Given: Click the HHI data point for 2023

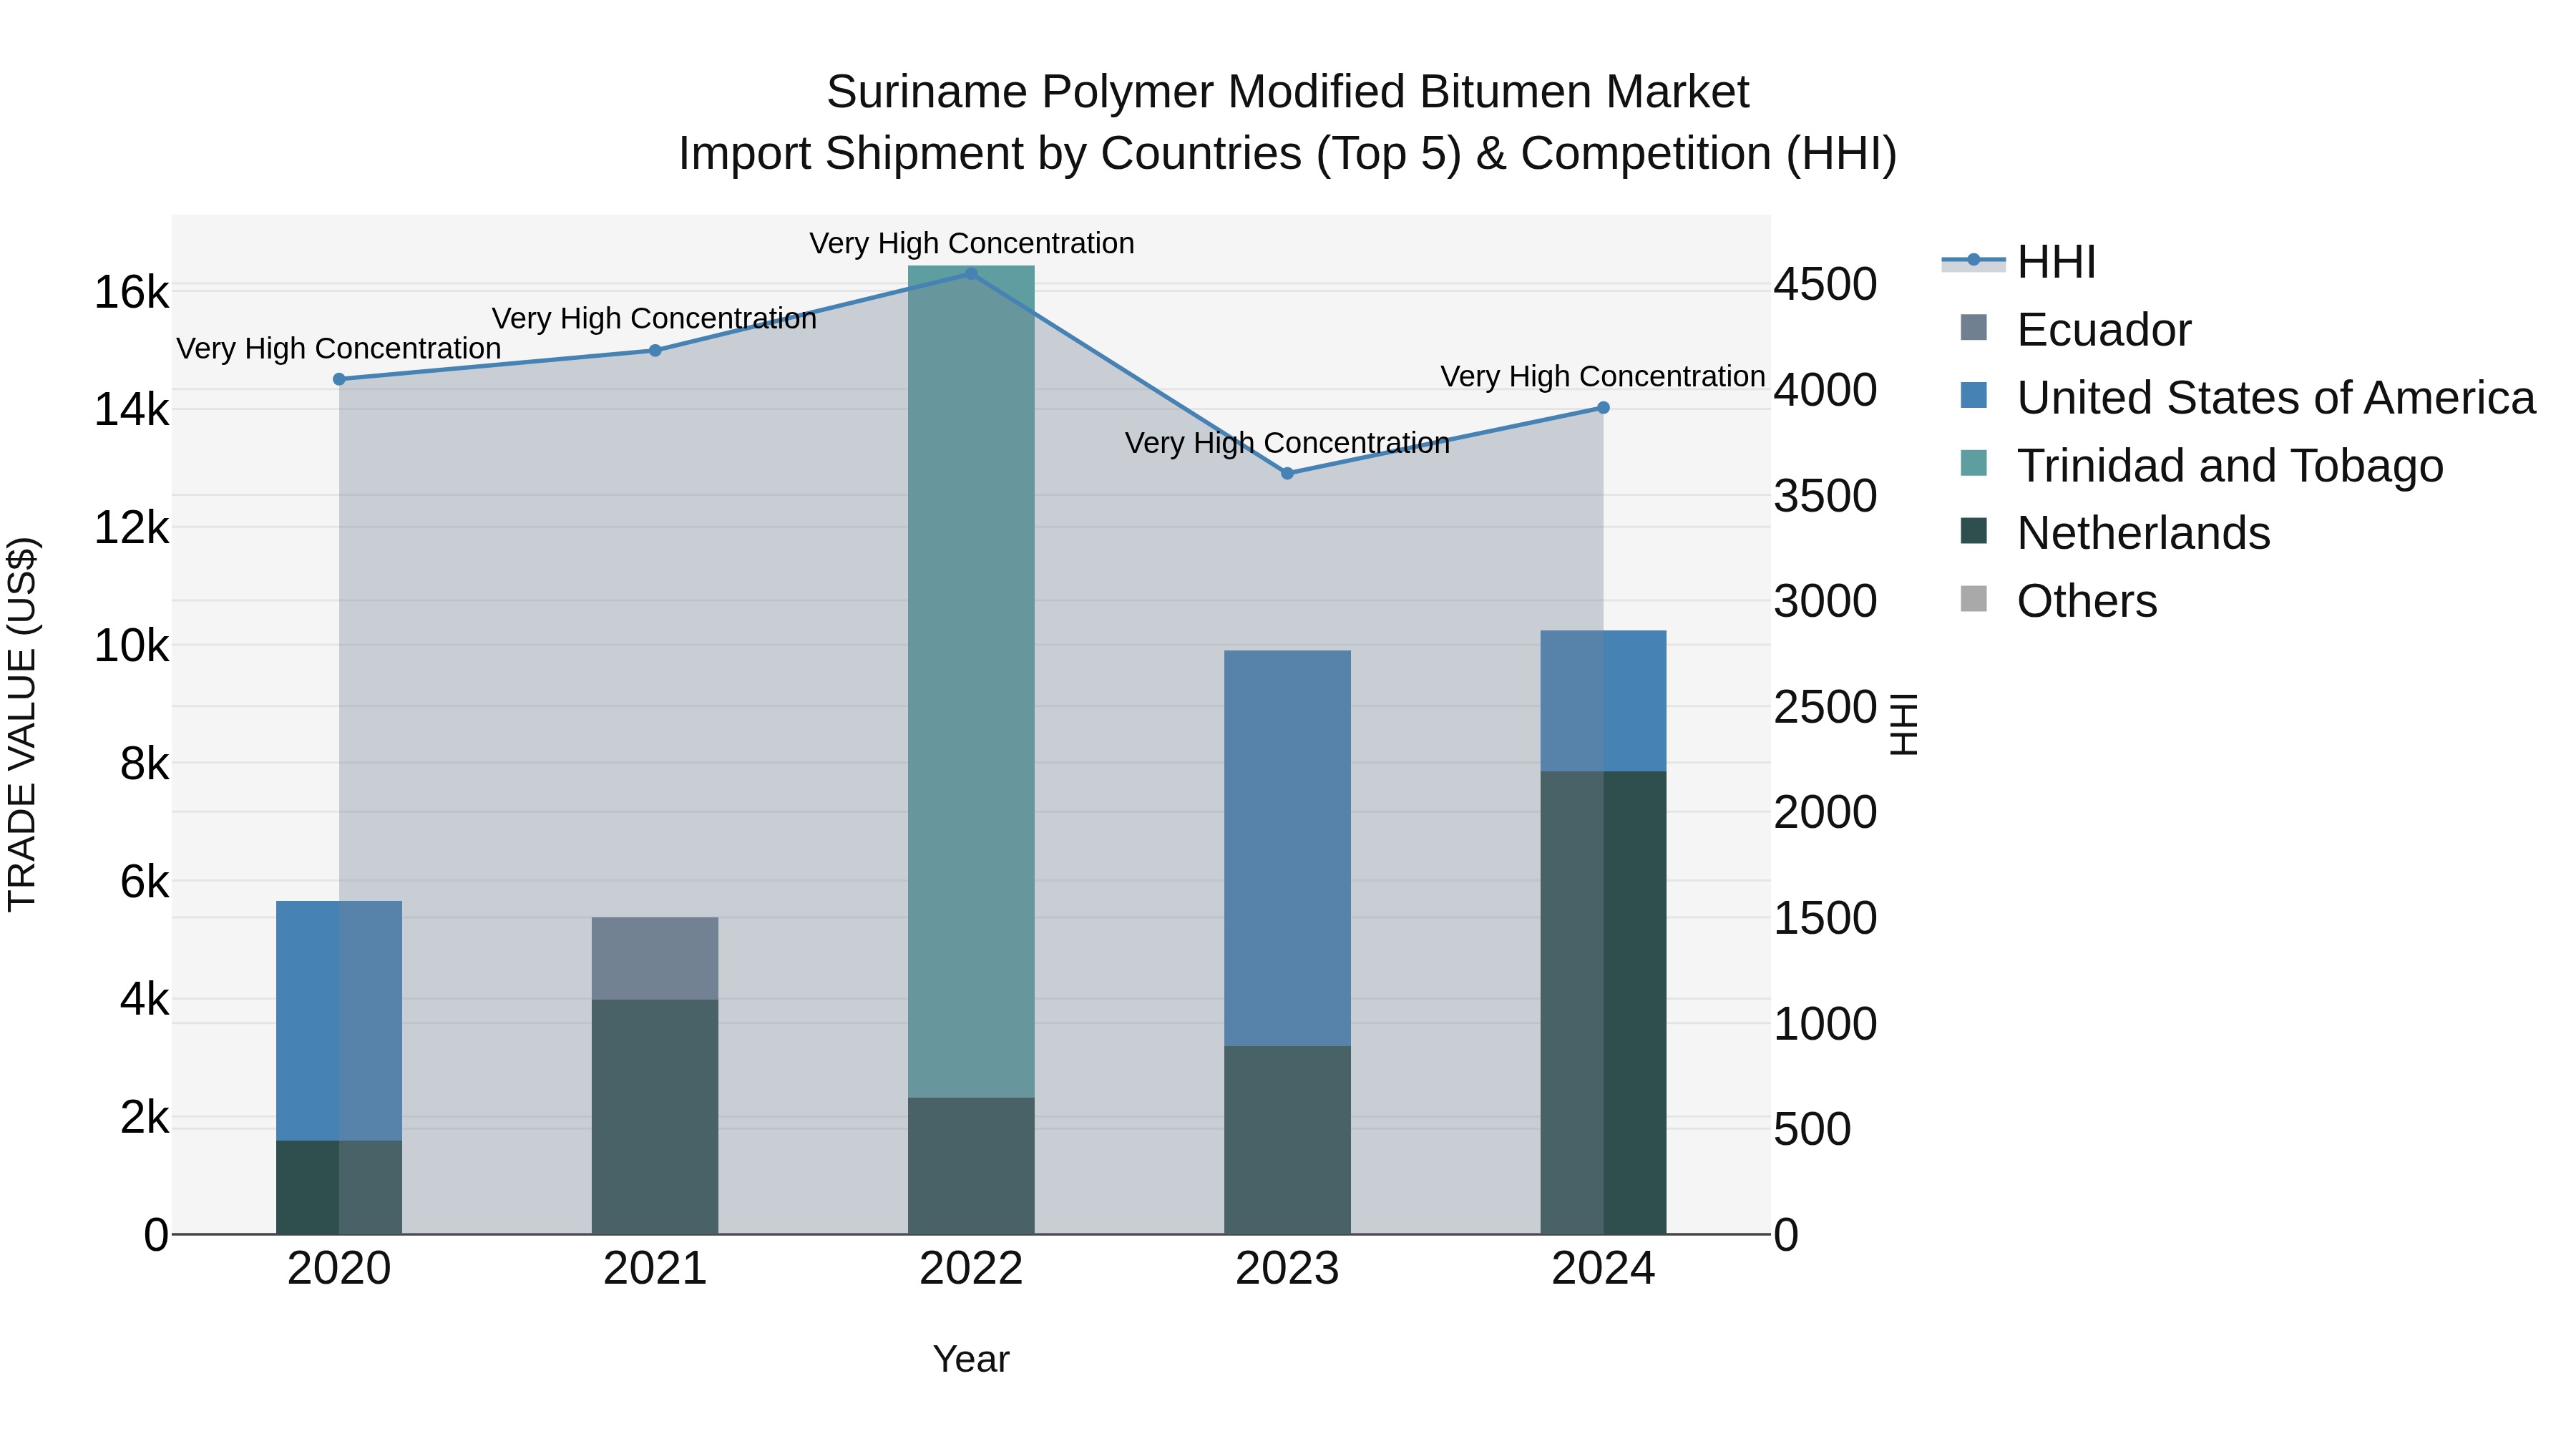Looking at the screenshot, I should point(1287,473).
